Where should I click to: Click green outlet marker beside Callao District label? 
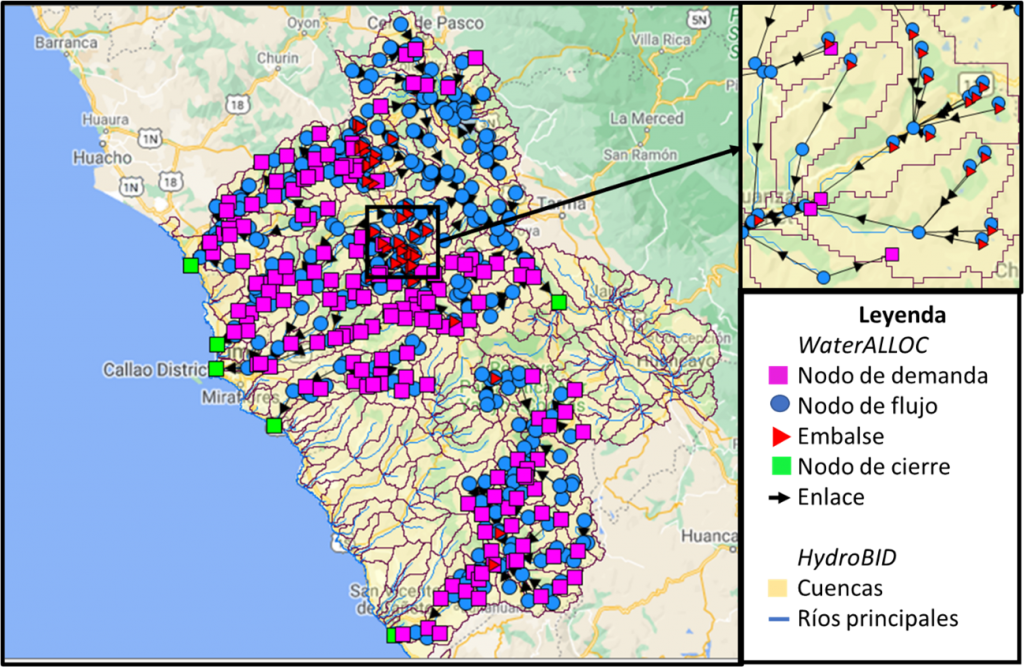tap(215, 369)
